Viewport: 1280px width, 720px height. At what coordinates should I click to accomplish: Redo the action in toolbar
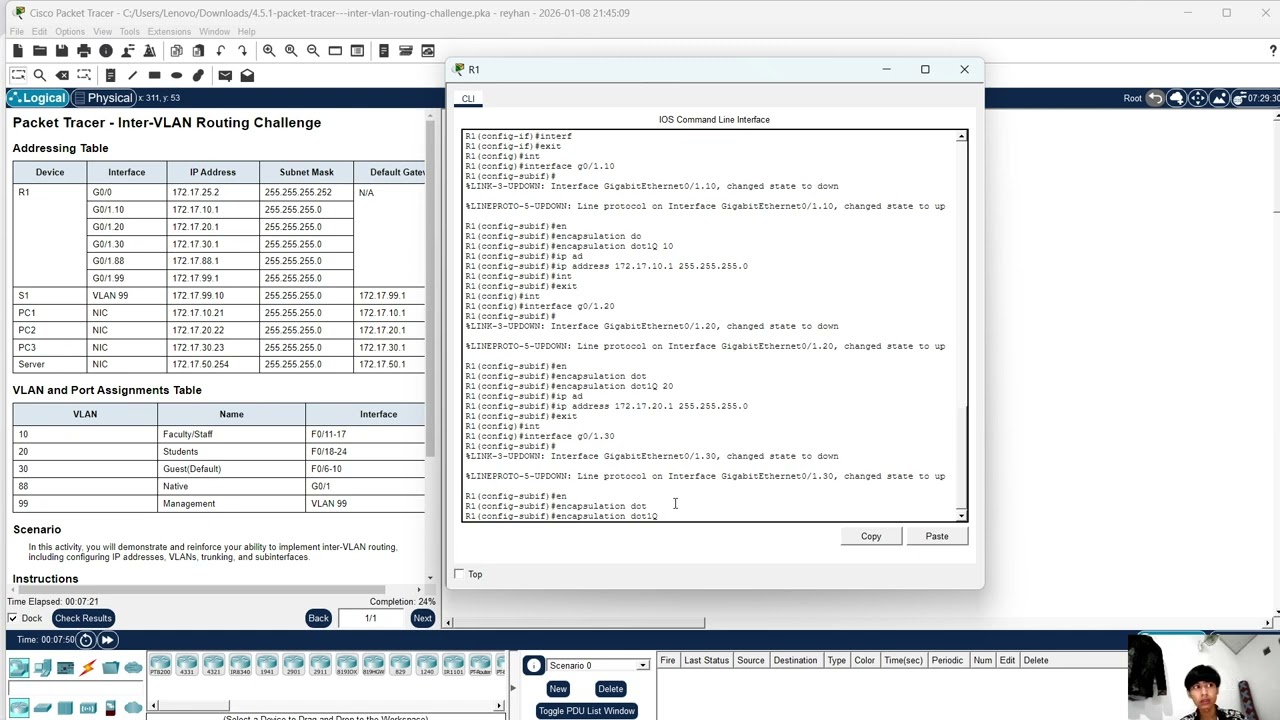click(x=242, y=51)
